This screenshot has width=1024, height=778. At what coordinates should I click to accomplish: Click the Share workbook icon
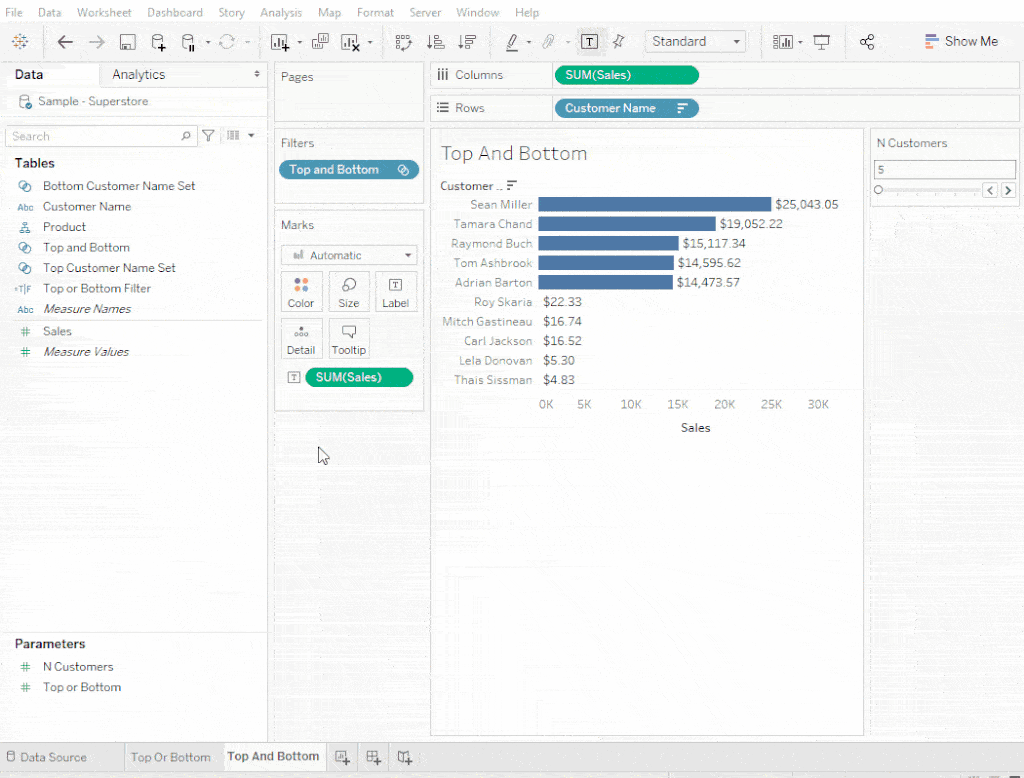click(866, 41)
